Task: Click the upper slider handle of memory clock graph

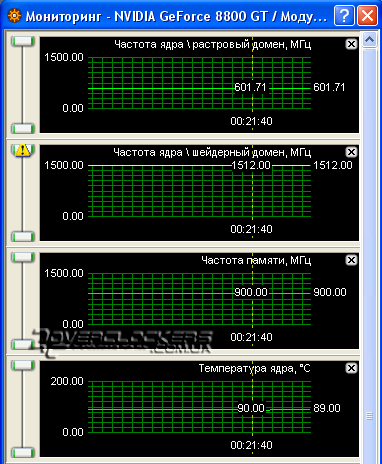Action: (23, 257)
